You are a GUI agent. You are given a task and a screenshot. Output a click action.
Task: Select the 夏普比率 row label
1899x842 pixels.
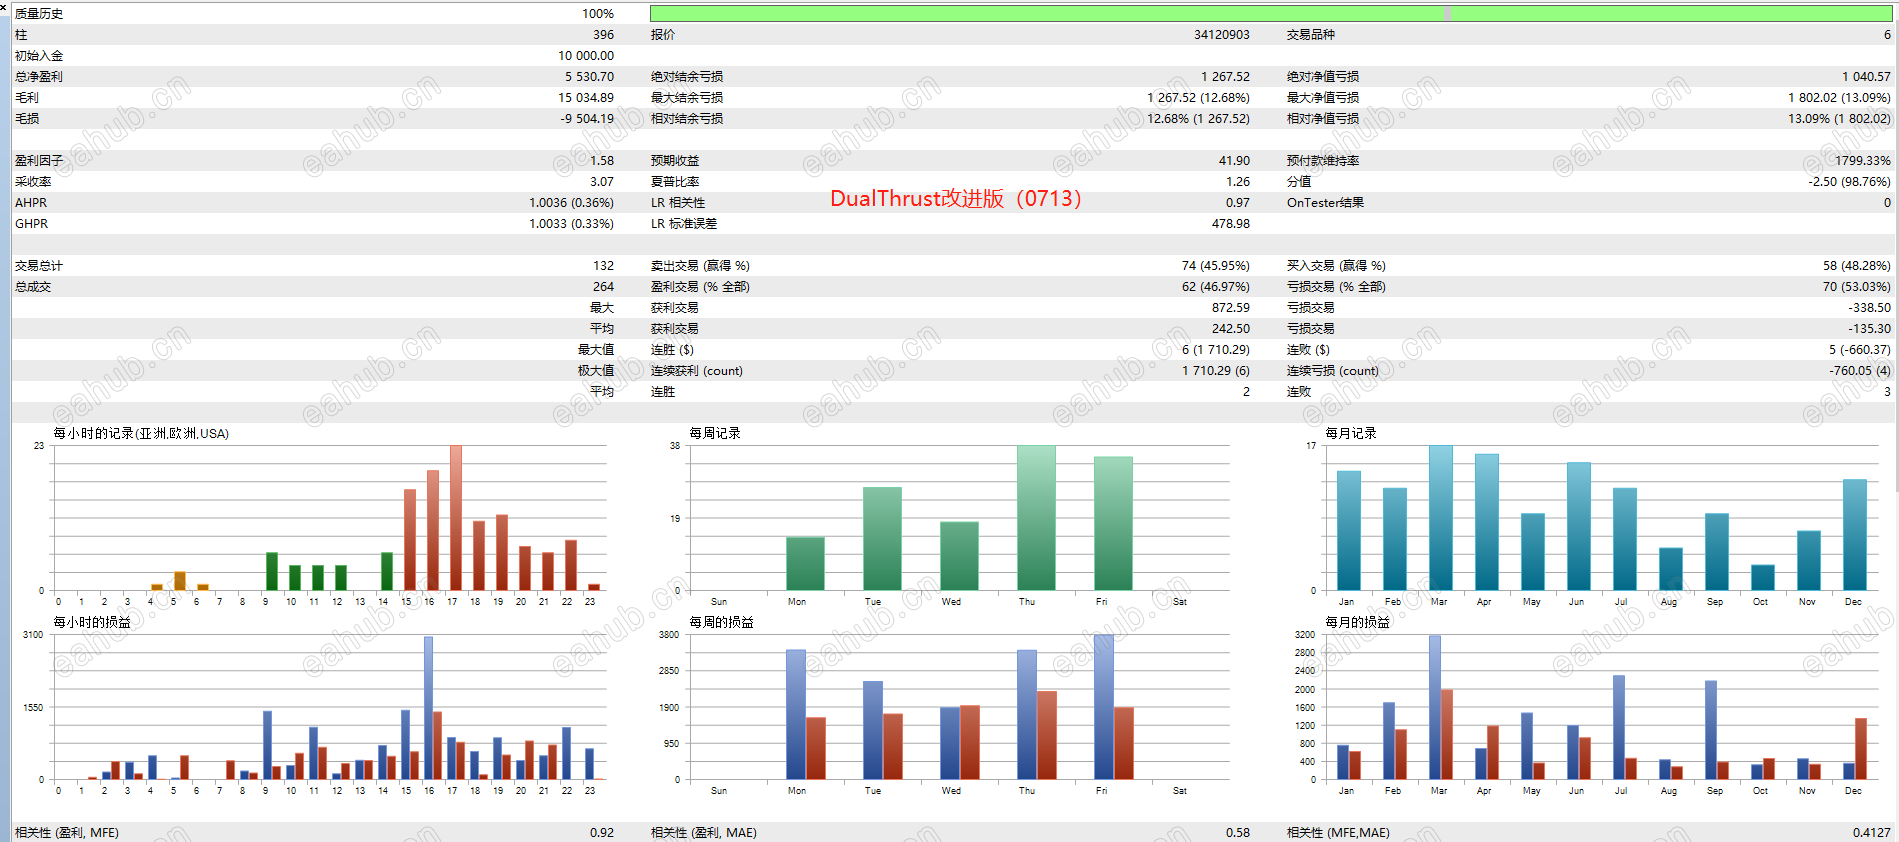tap(675, 181)
